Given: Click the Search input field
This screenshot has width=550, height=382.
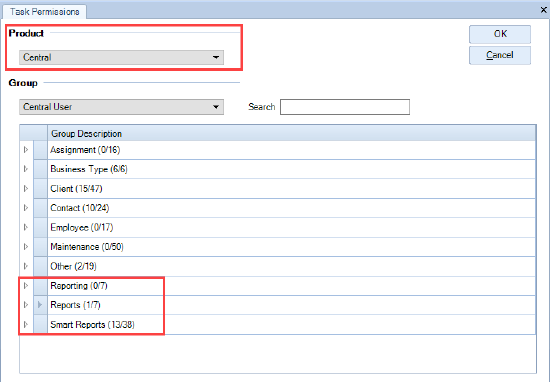Looking at the screenshot, I should tap(345, 107).
